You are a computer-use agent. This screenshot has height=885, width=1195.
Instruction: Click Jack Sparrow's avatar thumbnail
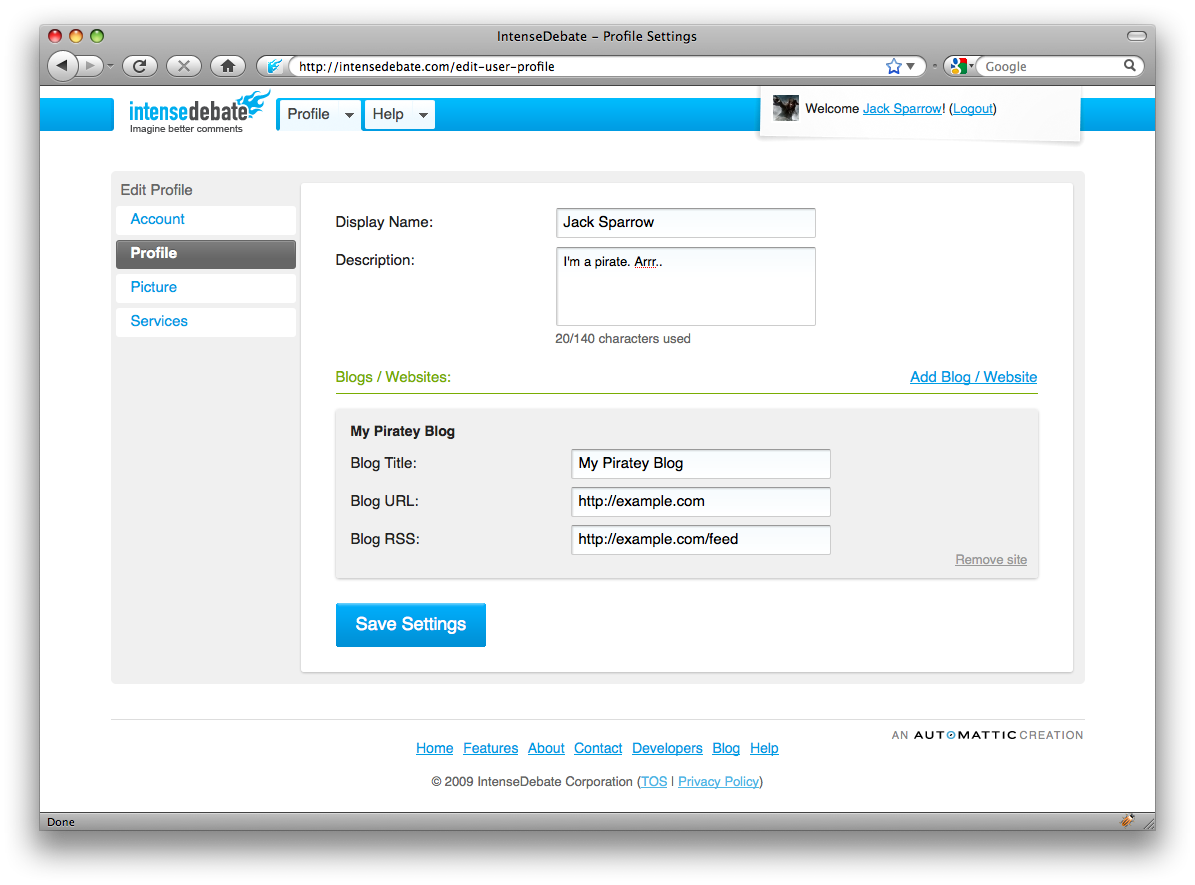tap(785, 108)
